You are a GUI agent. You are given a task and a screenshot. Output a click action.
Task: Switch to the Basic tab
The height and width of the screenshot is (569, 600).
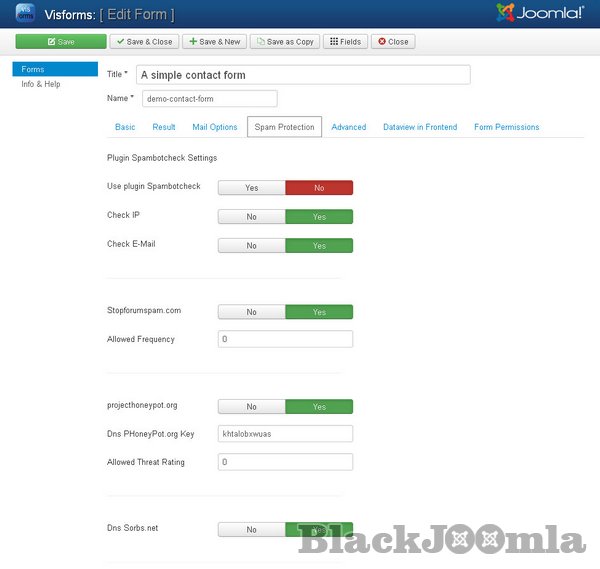coord(125,127)
